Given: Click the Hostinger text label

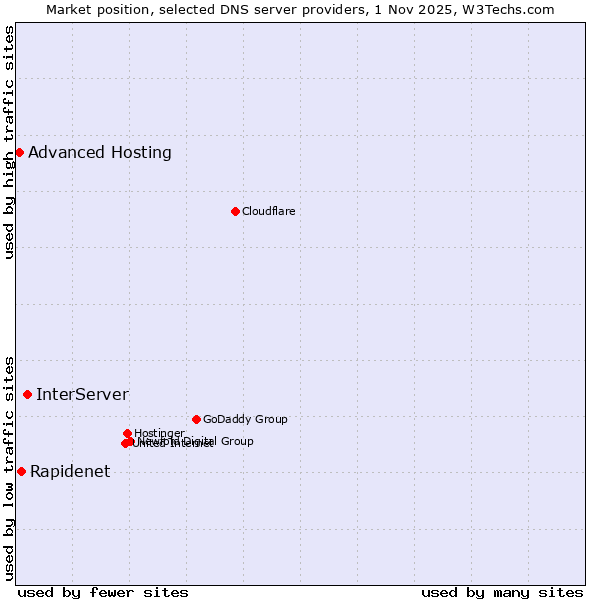Looking at the screenshot, I should (159, 433).
